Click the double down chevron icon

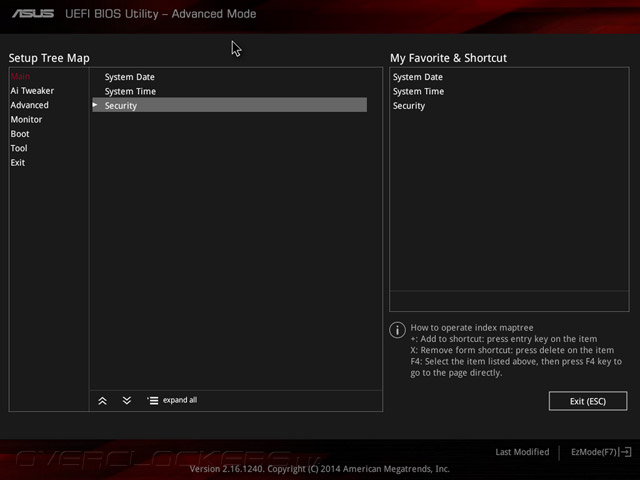tap(127, 400)
